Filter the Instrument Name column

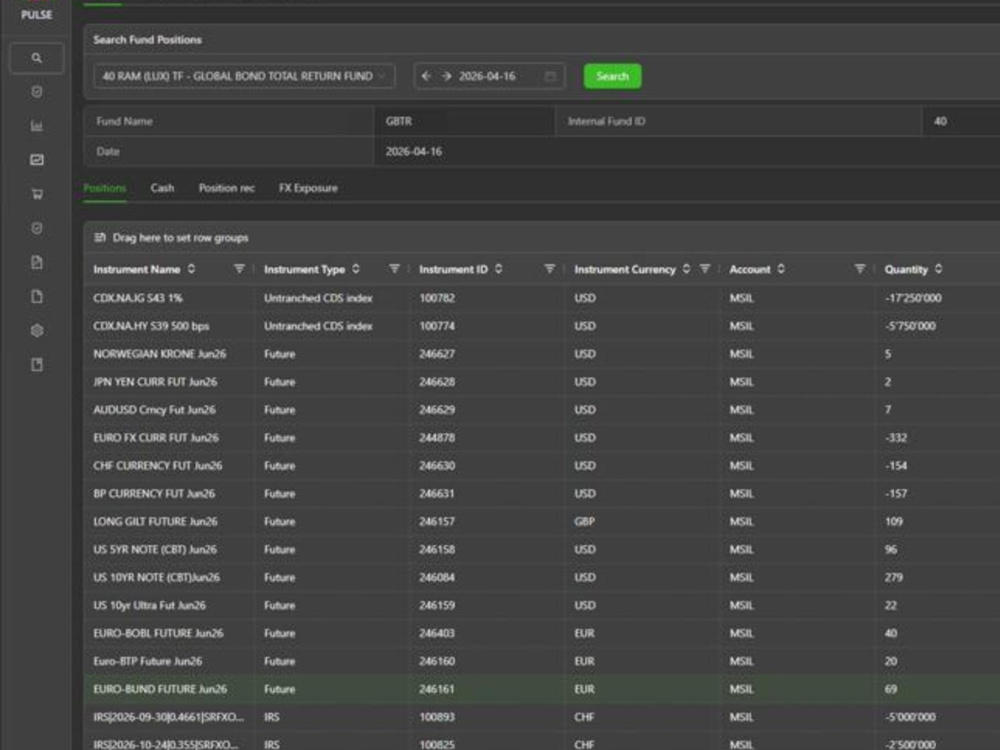[239, 269]
